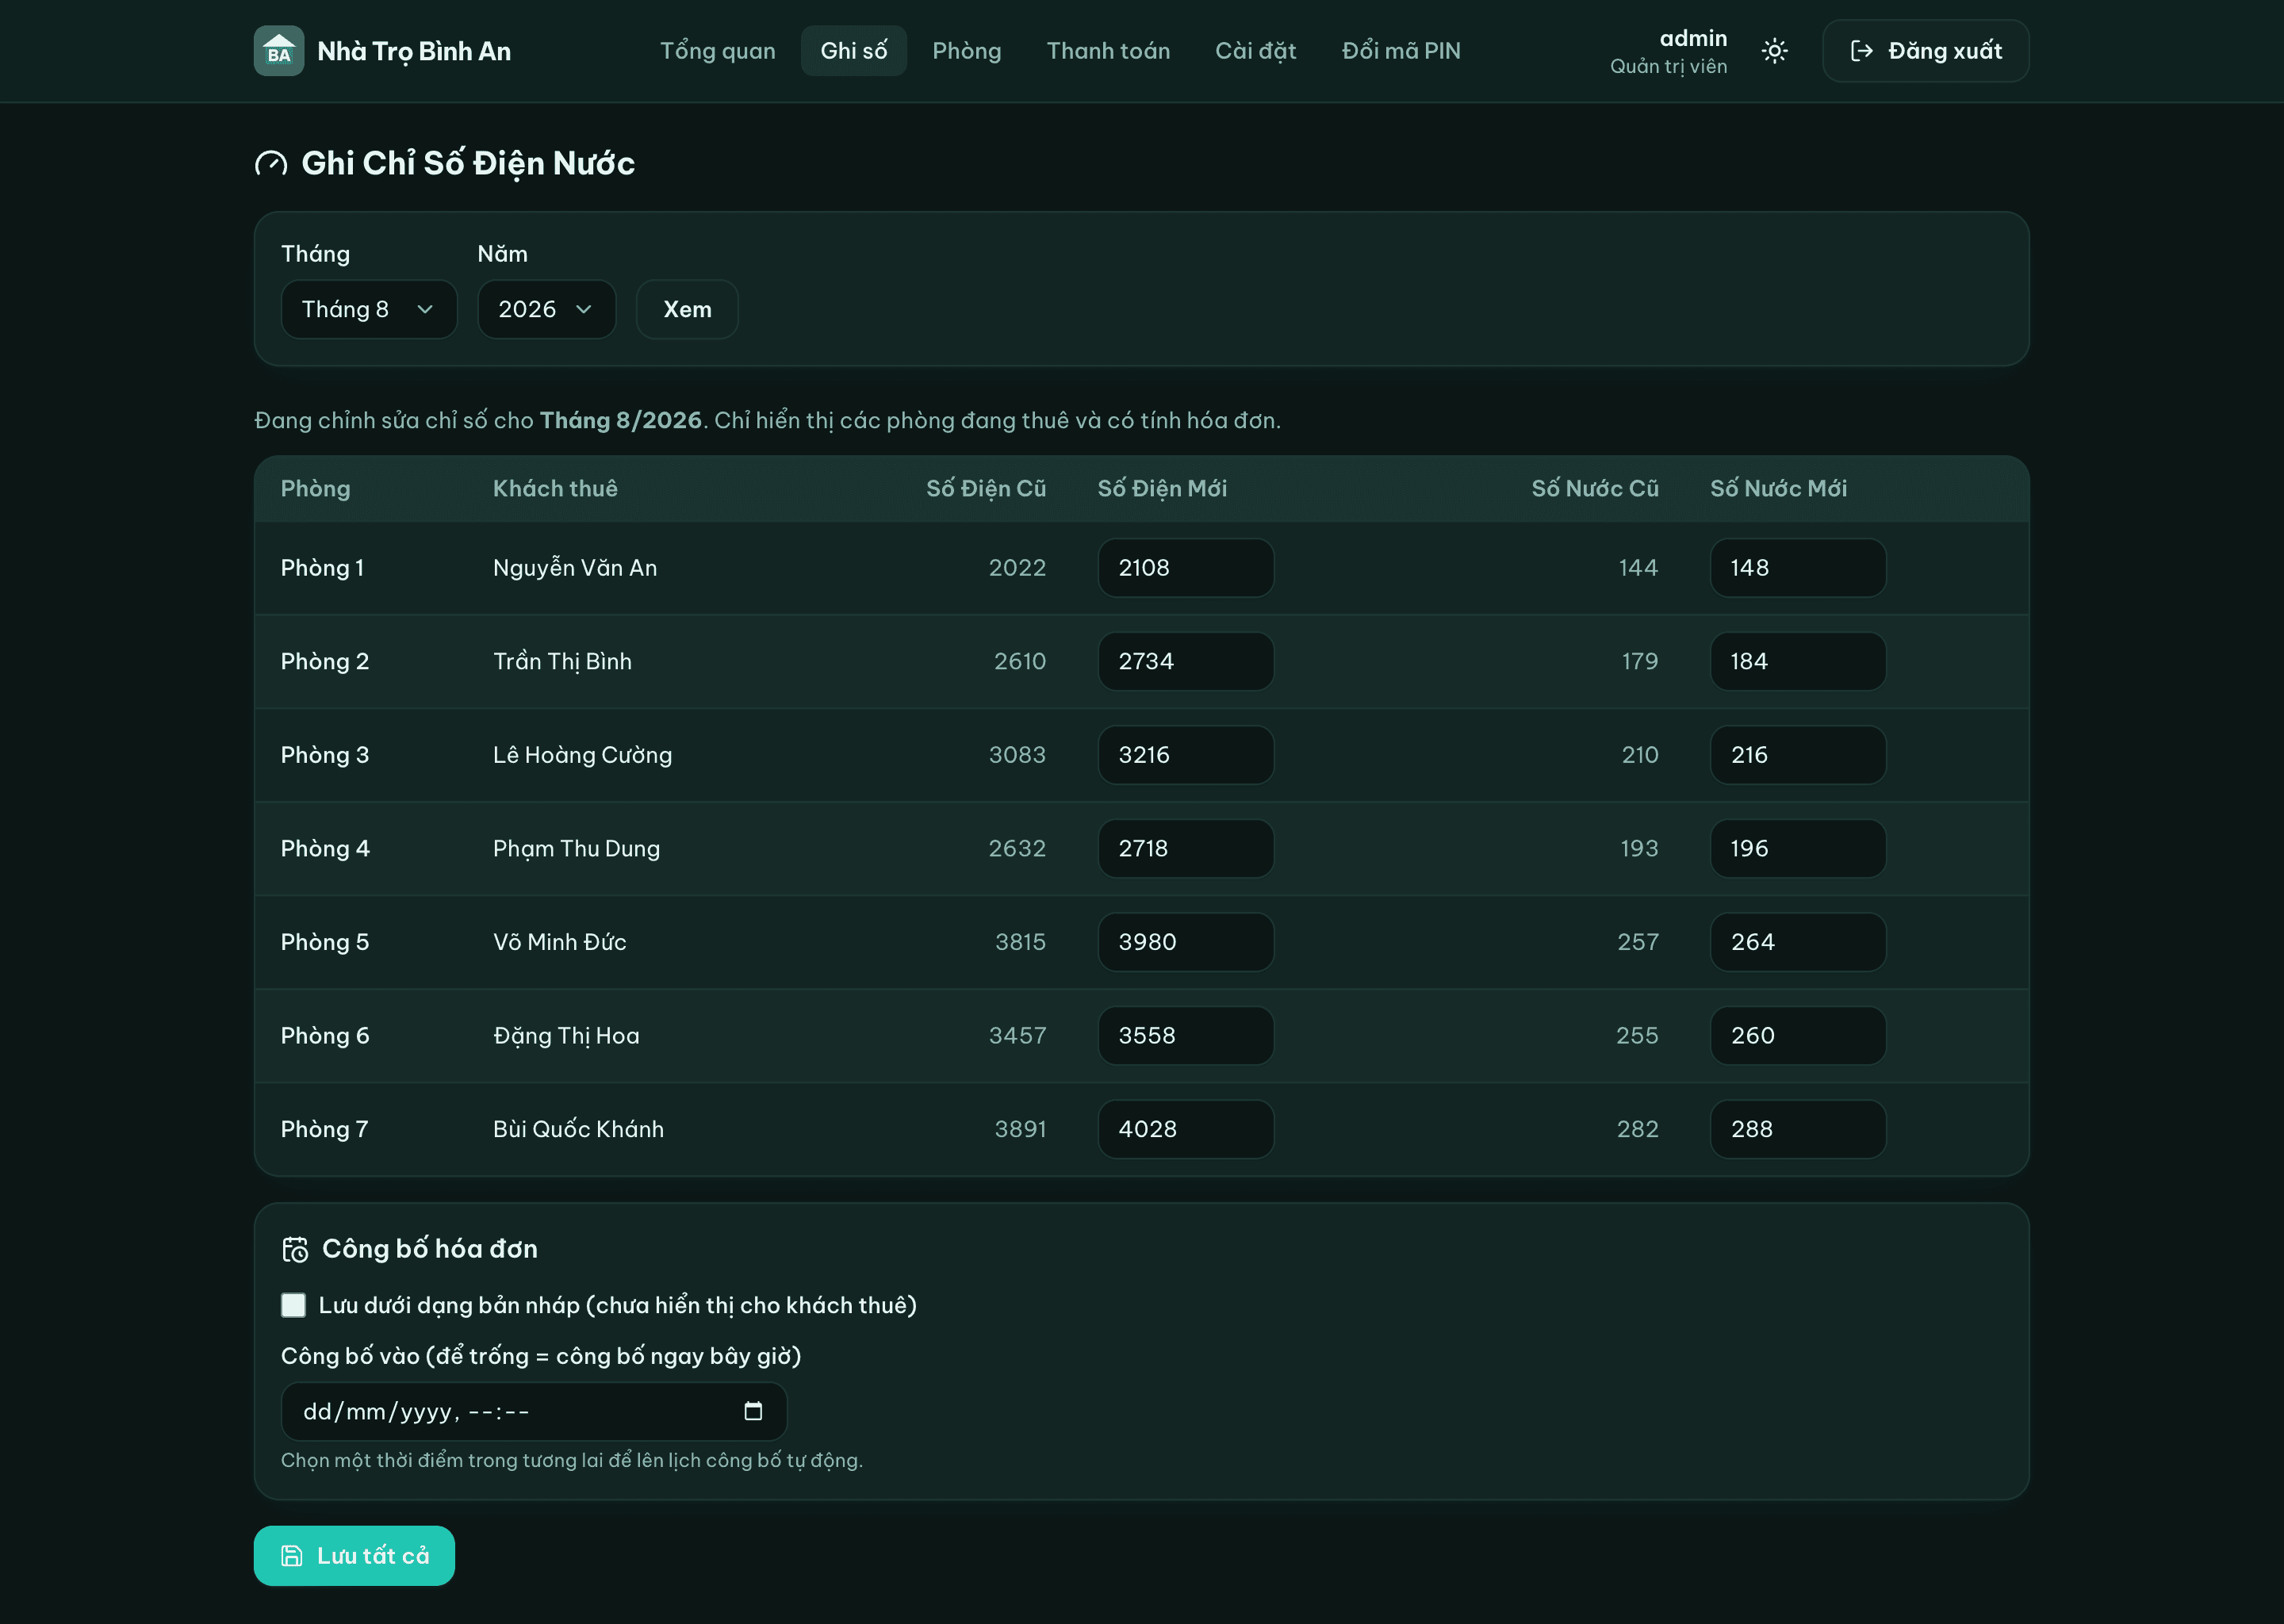This screenshot has width=2284, height=1624.
Task: Open the Đổi mã PIN tab
Action: pos(1401,51)
